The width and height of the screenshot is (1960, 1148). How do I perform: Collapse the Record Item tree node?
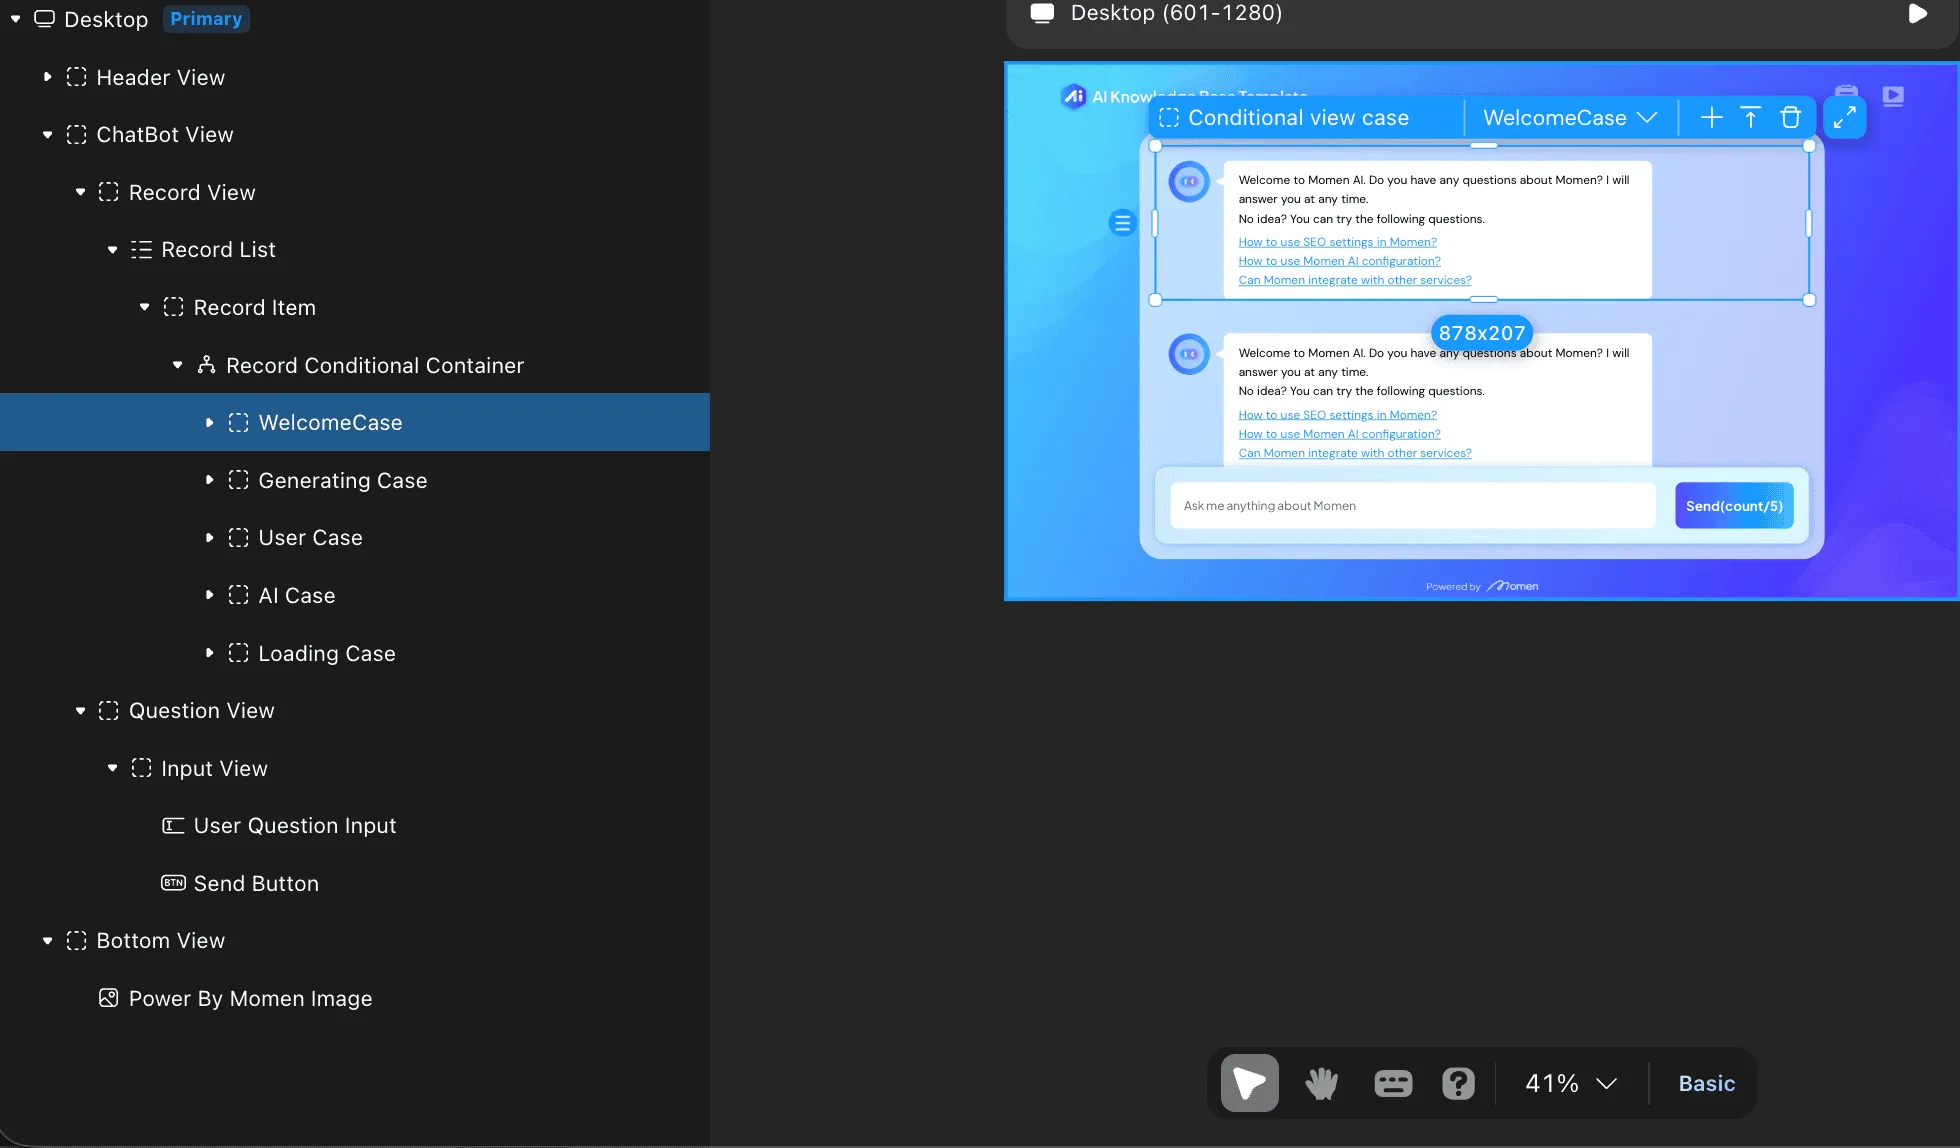144,307
